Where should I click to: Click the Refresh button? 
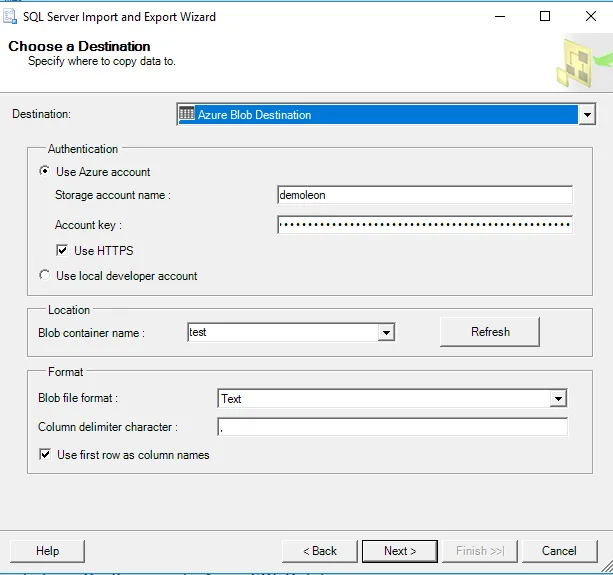coord(490,332)
